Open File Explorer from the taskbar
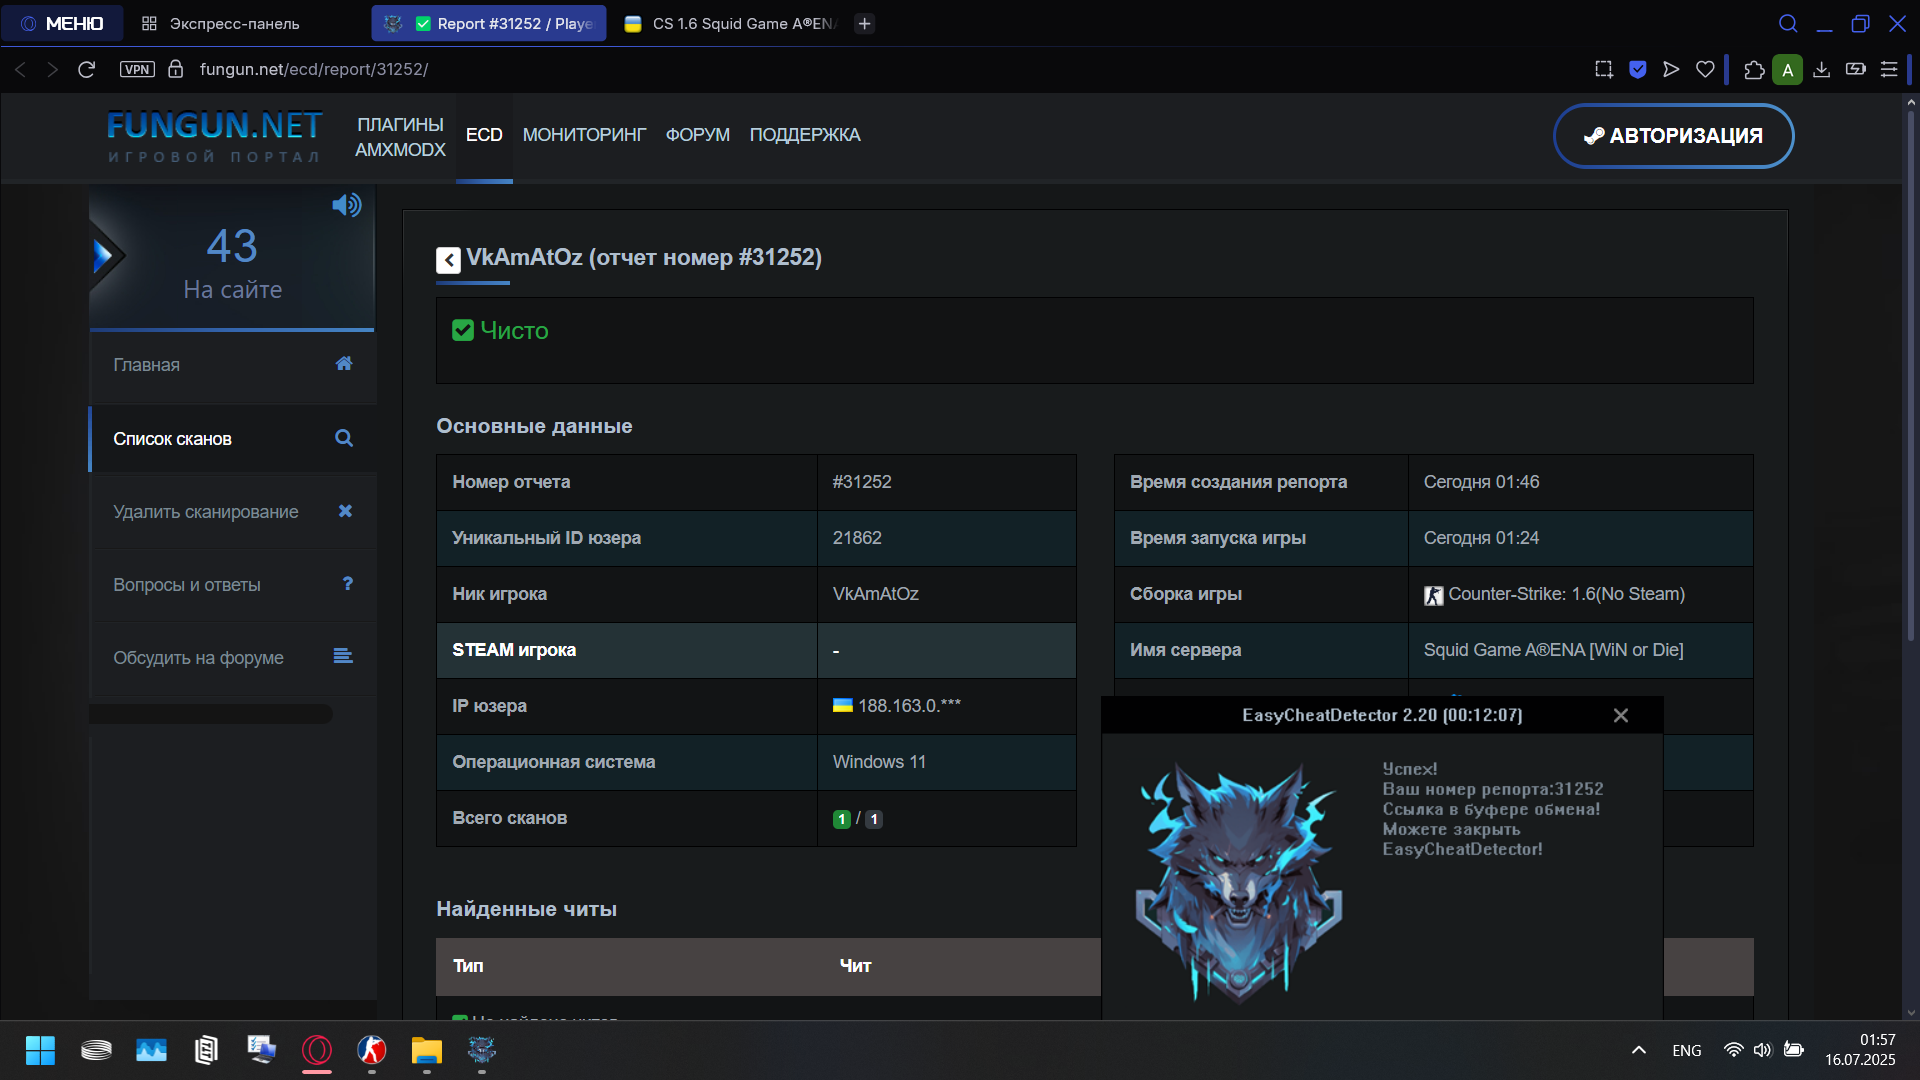Image resolution: width=1920 pixels, height=1080 pixels. (x=427, y=1050)
